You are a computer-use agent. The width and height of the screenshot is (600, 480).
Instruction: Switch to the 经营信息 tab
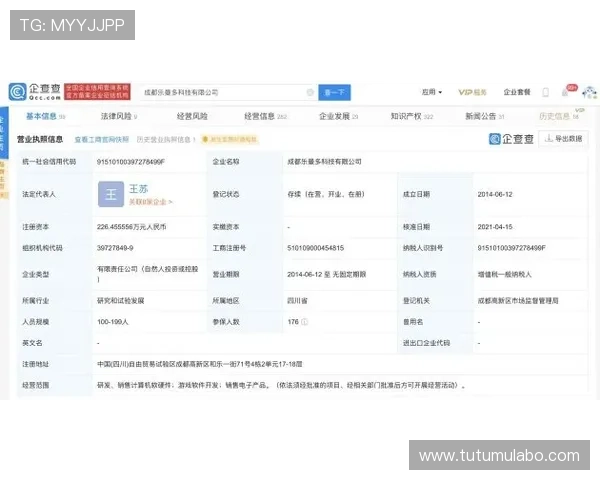265,116
